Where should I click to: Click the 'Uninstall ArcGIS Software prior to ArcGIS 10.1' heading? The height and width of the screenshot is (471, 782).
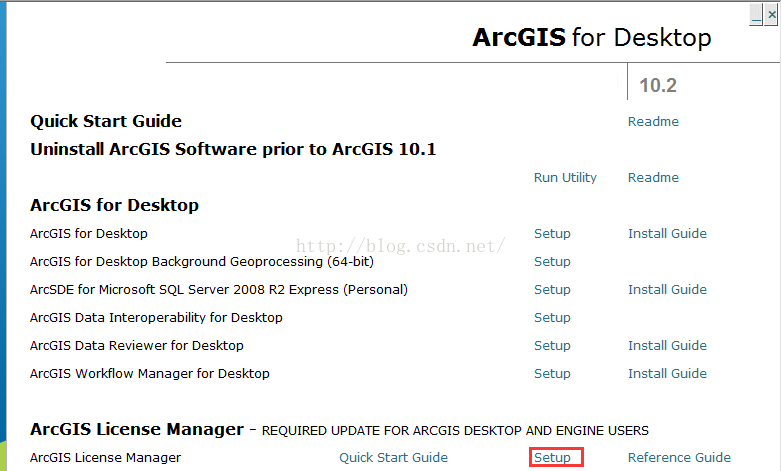pyautogui.click(x=233, y=149)
